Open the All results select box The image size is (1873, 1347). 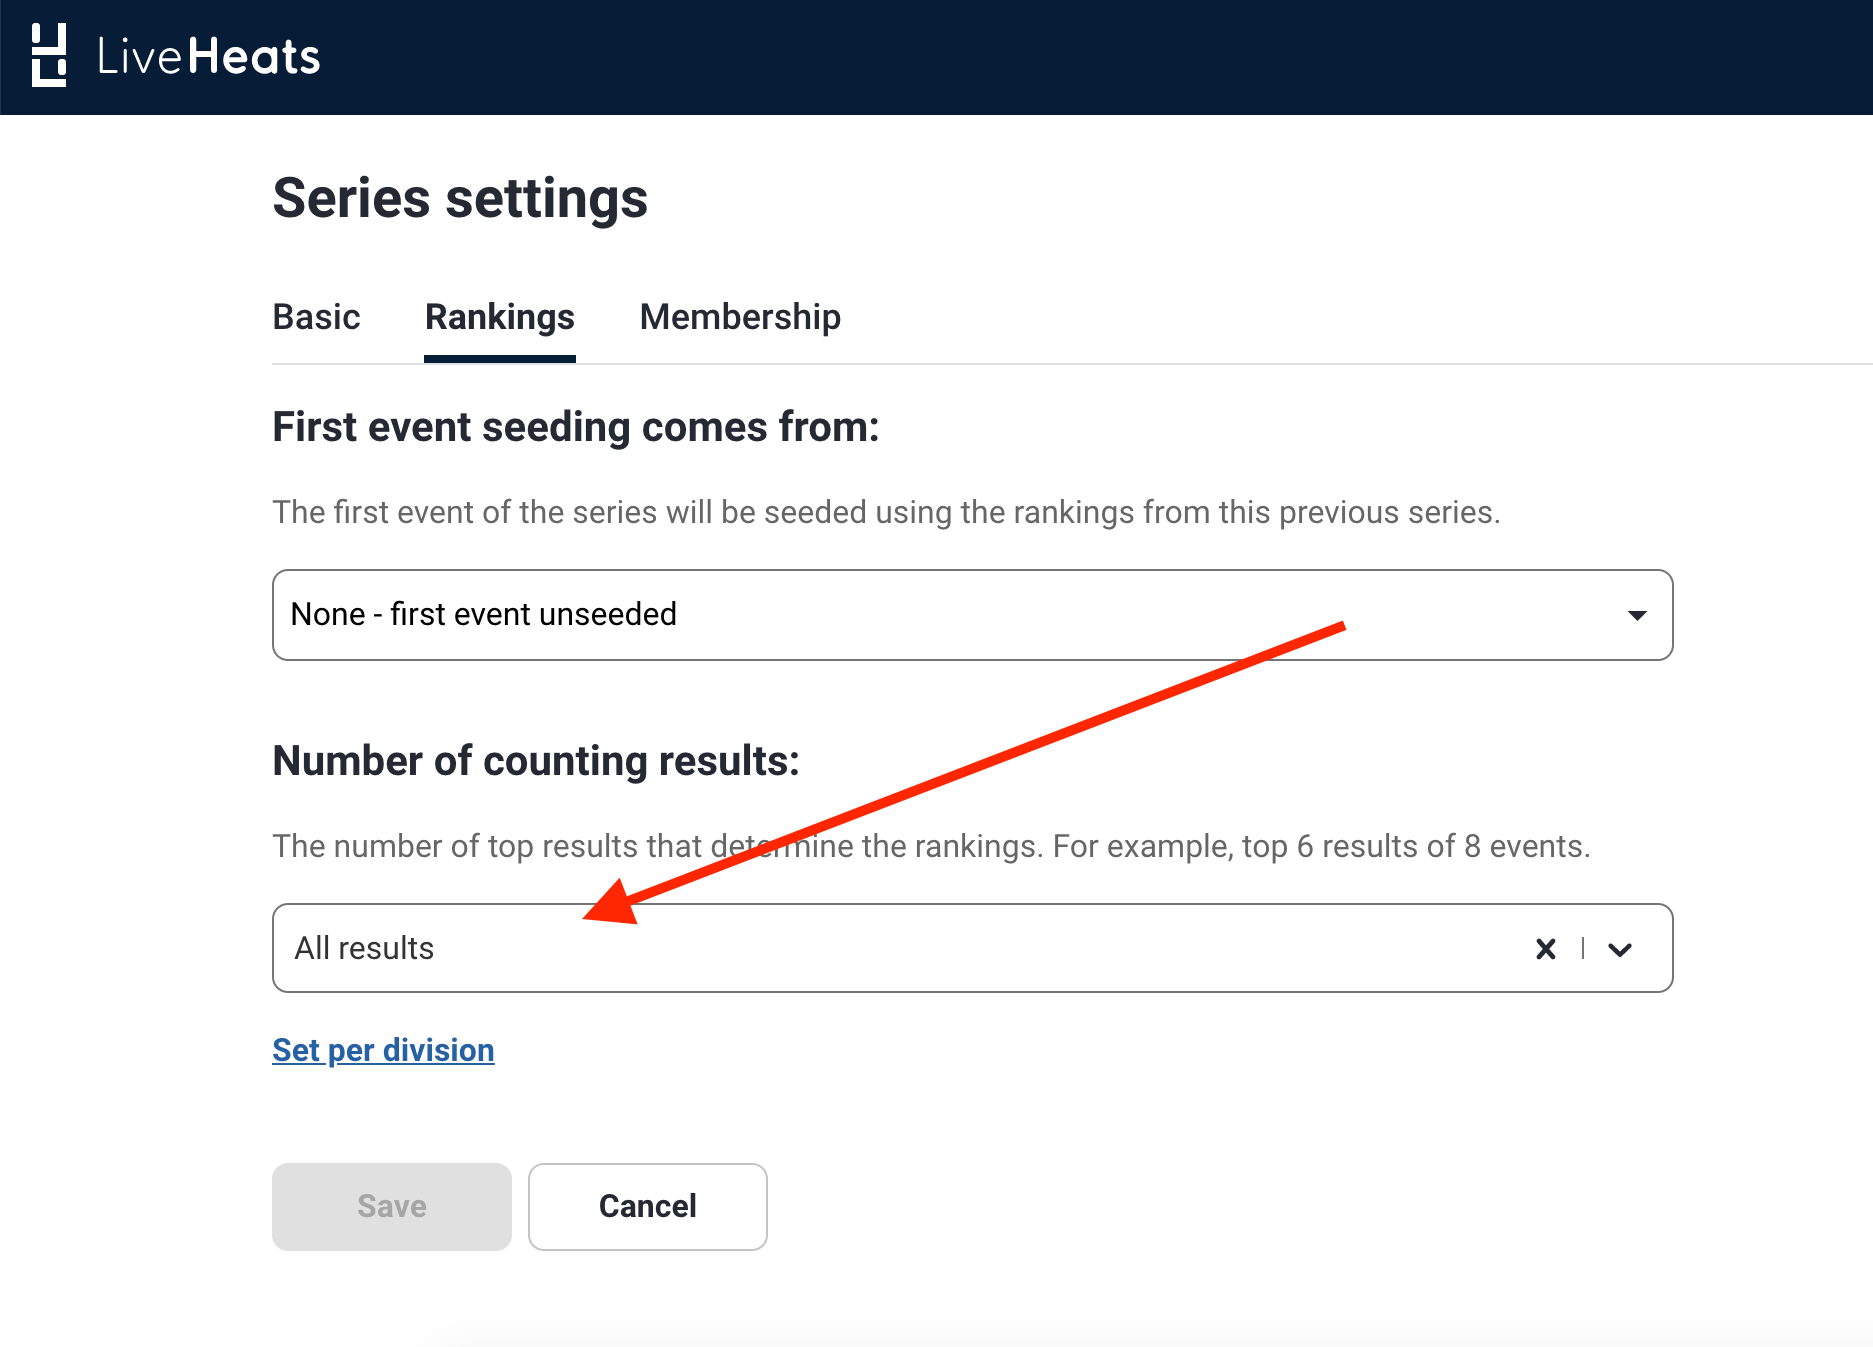pyautogui.click(x=972, y=948)
